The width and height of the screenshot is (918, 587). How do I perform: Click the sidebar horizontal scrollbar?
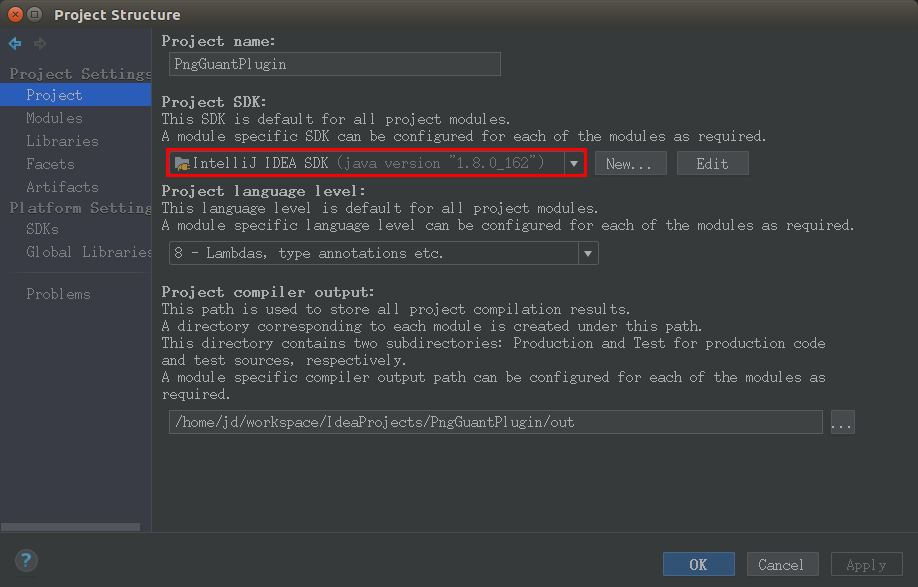70,527
